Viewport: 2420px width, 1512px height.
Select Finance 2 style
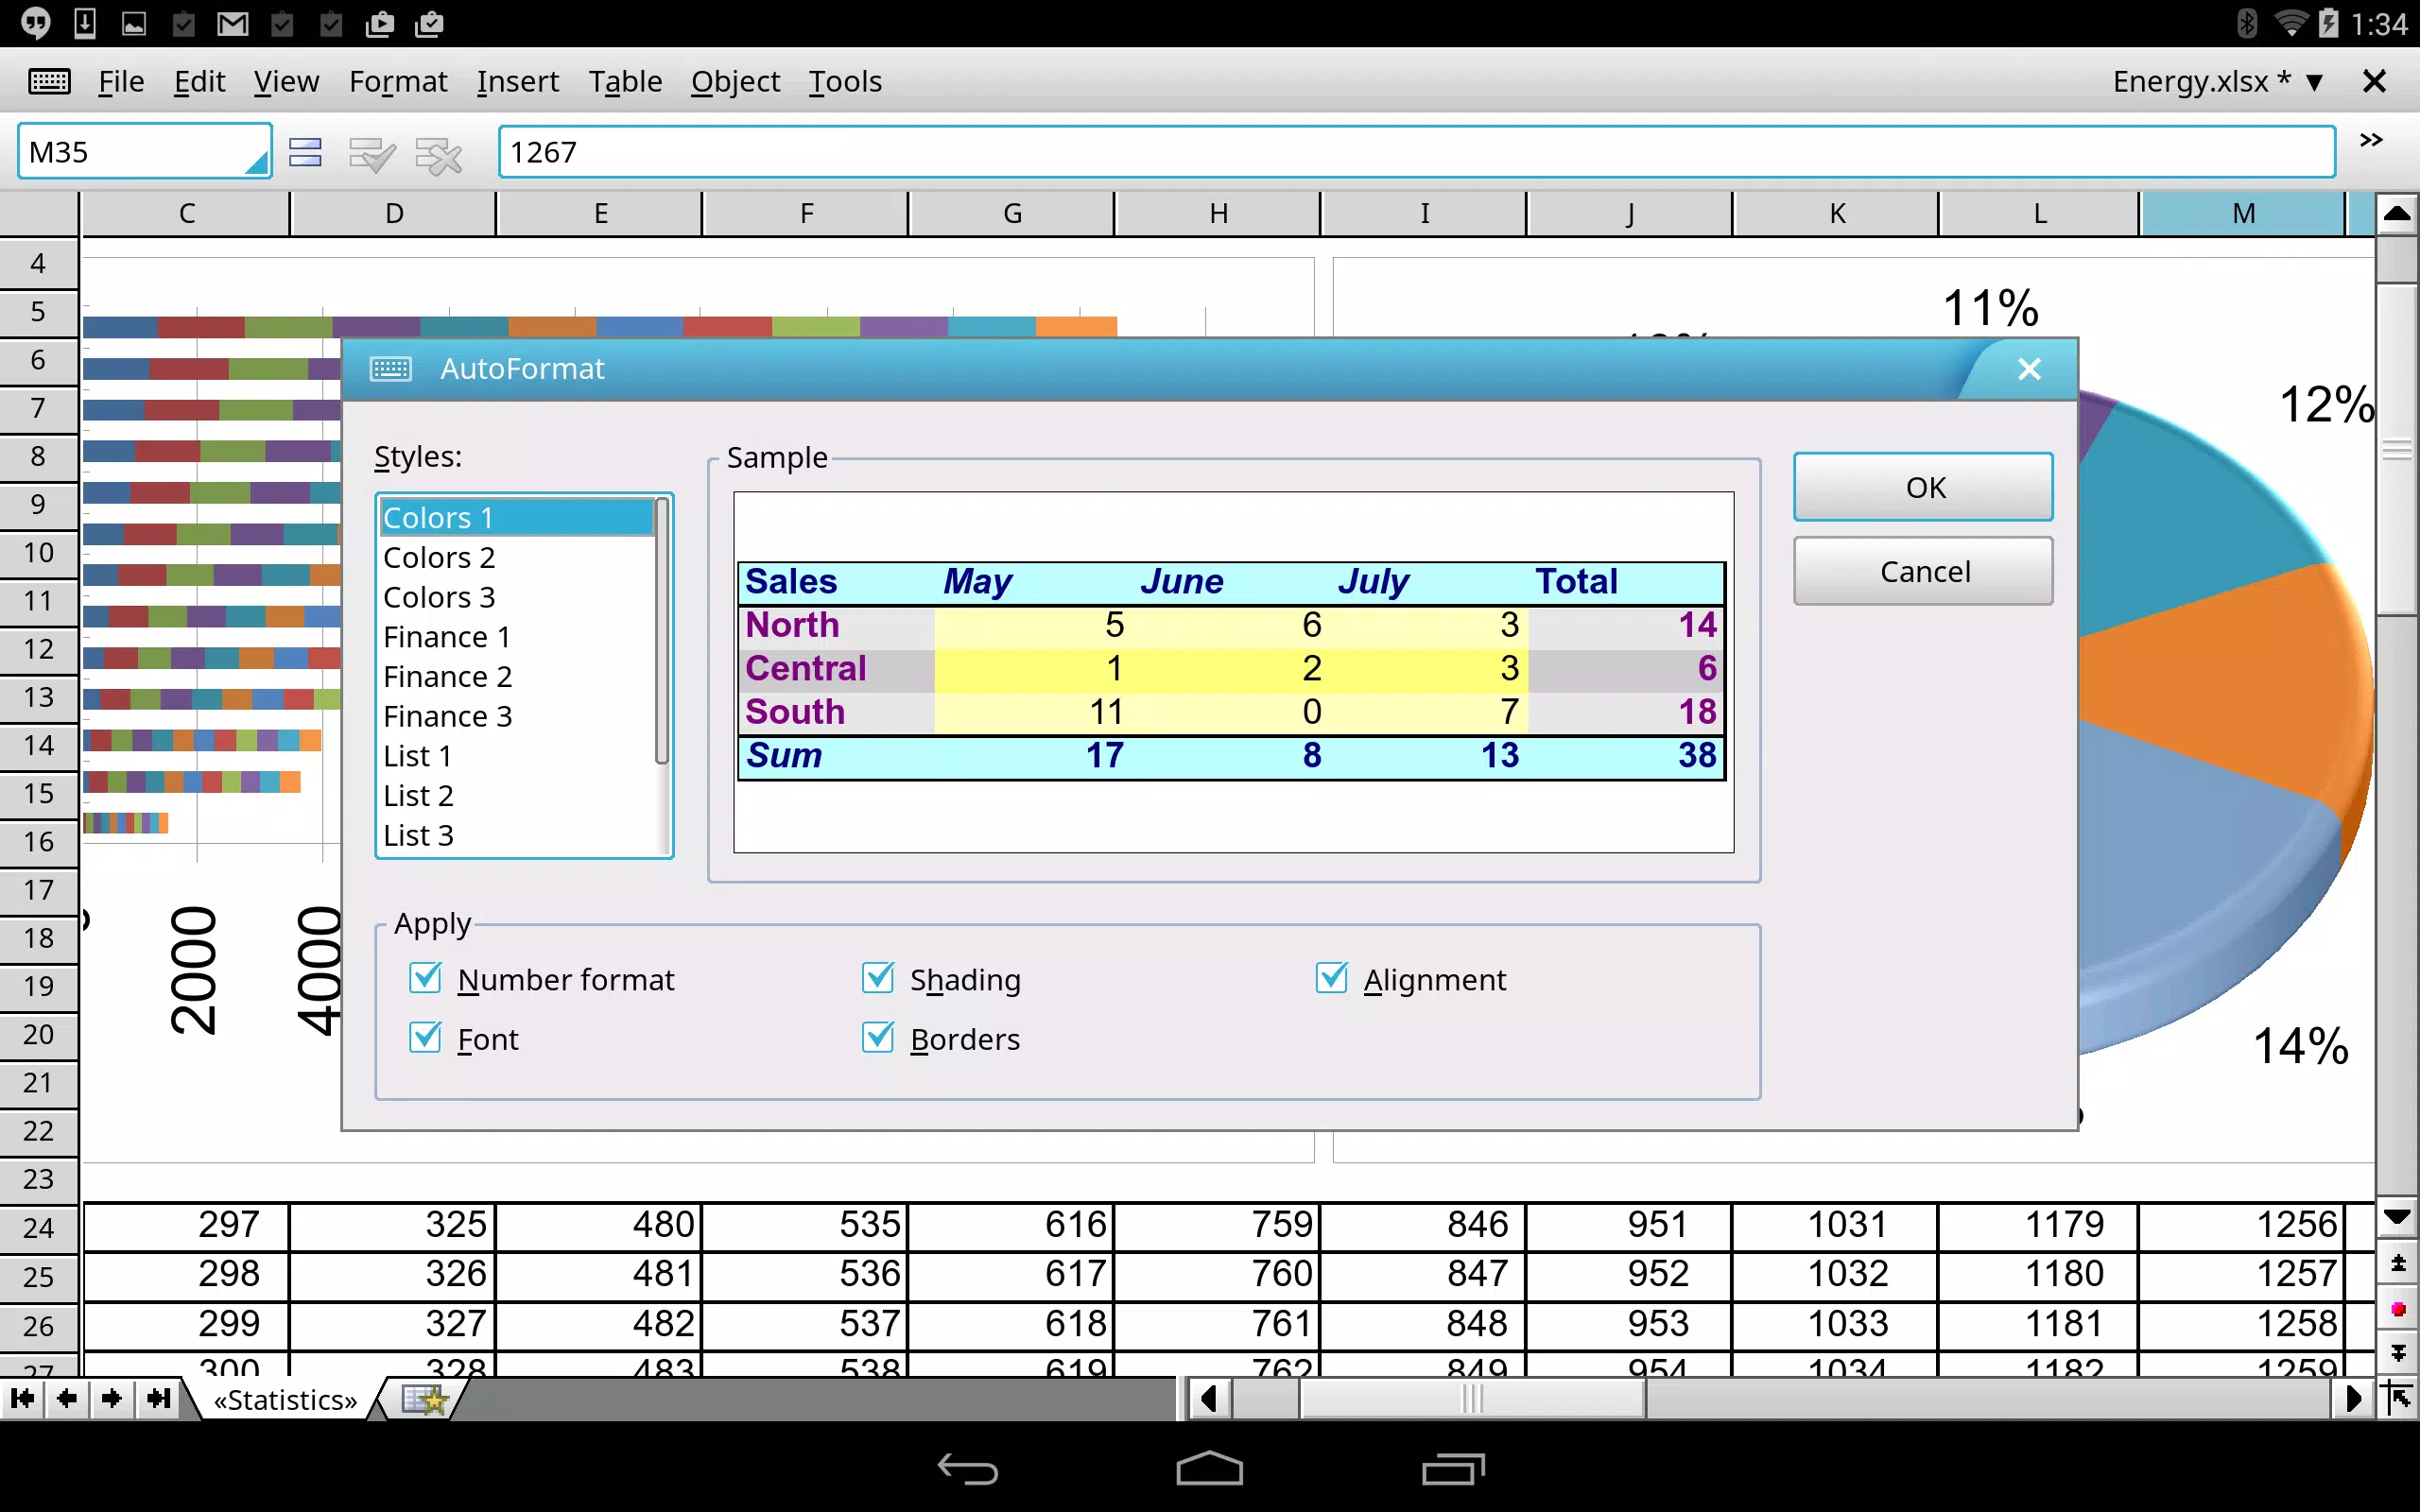click(x=516, y=676)
